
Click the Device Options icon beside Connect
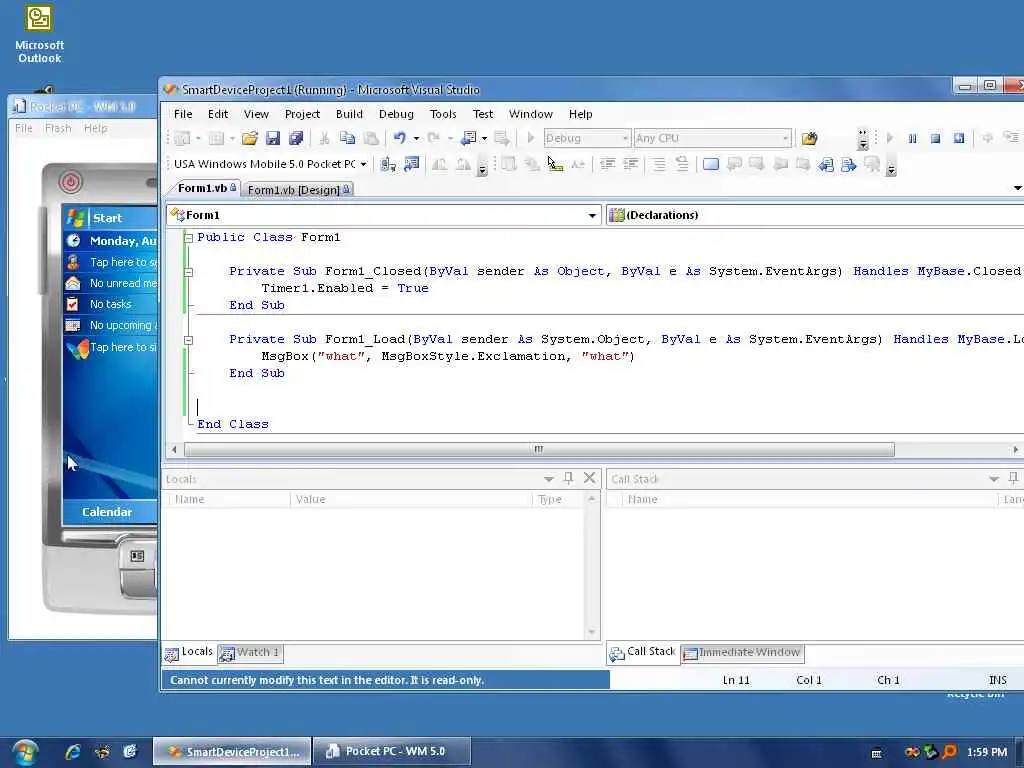click(411, 165)
